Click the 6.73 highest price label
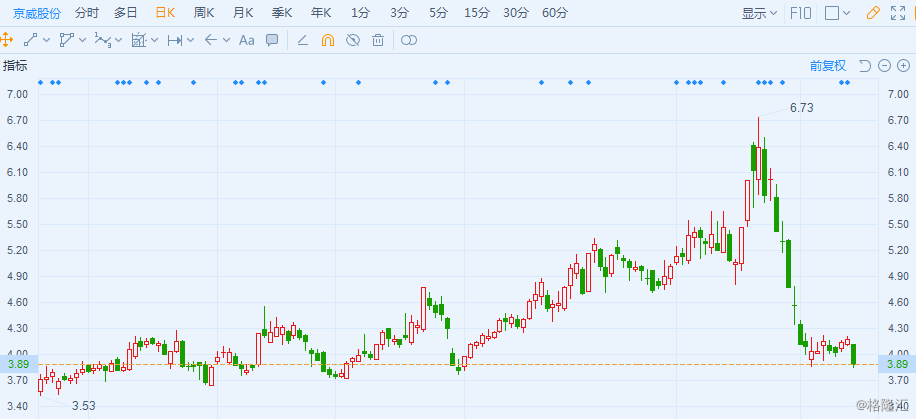The image size is (916, 419). click(x=802, y=108)
